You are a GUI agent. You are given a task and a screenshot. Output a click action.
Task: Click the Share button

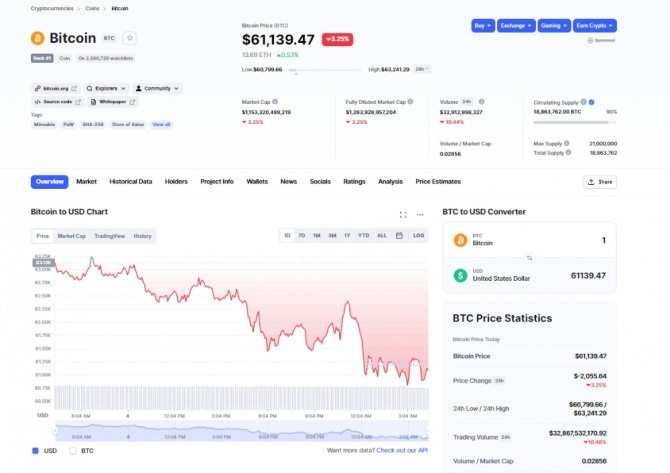click(599, 182)
